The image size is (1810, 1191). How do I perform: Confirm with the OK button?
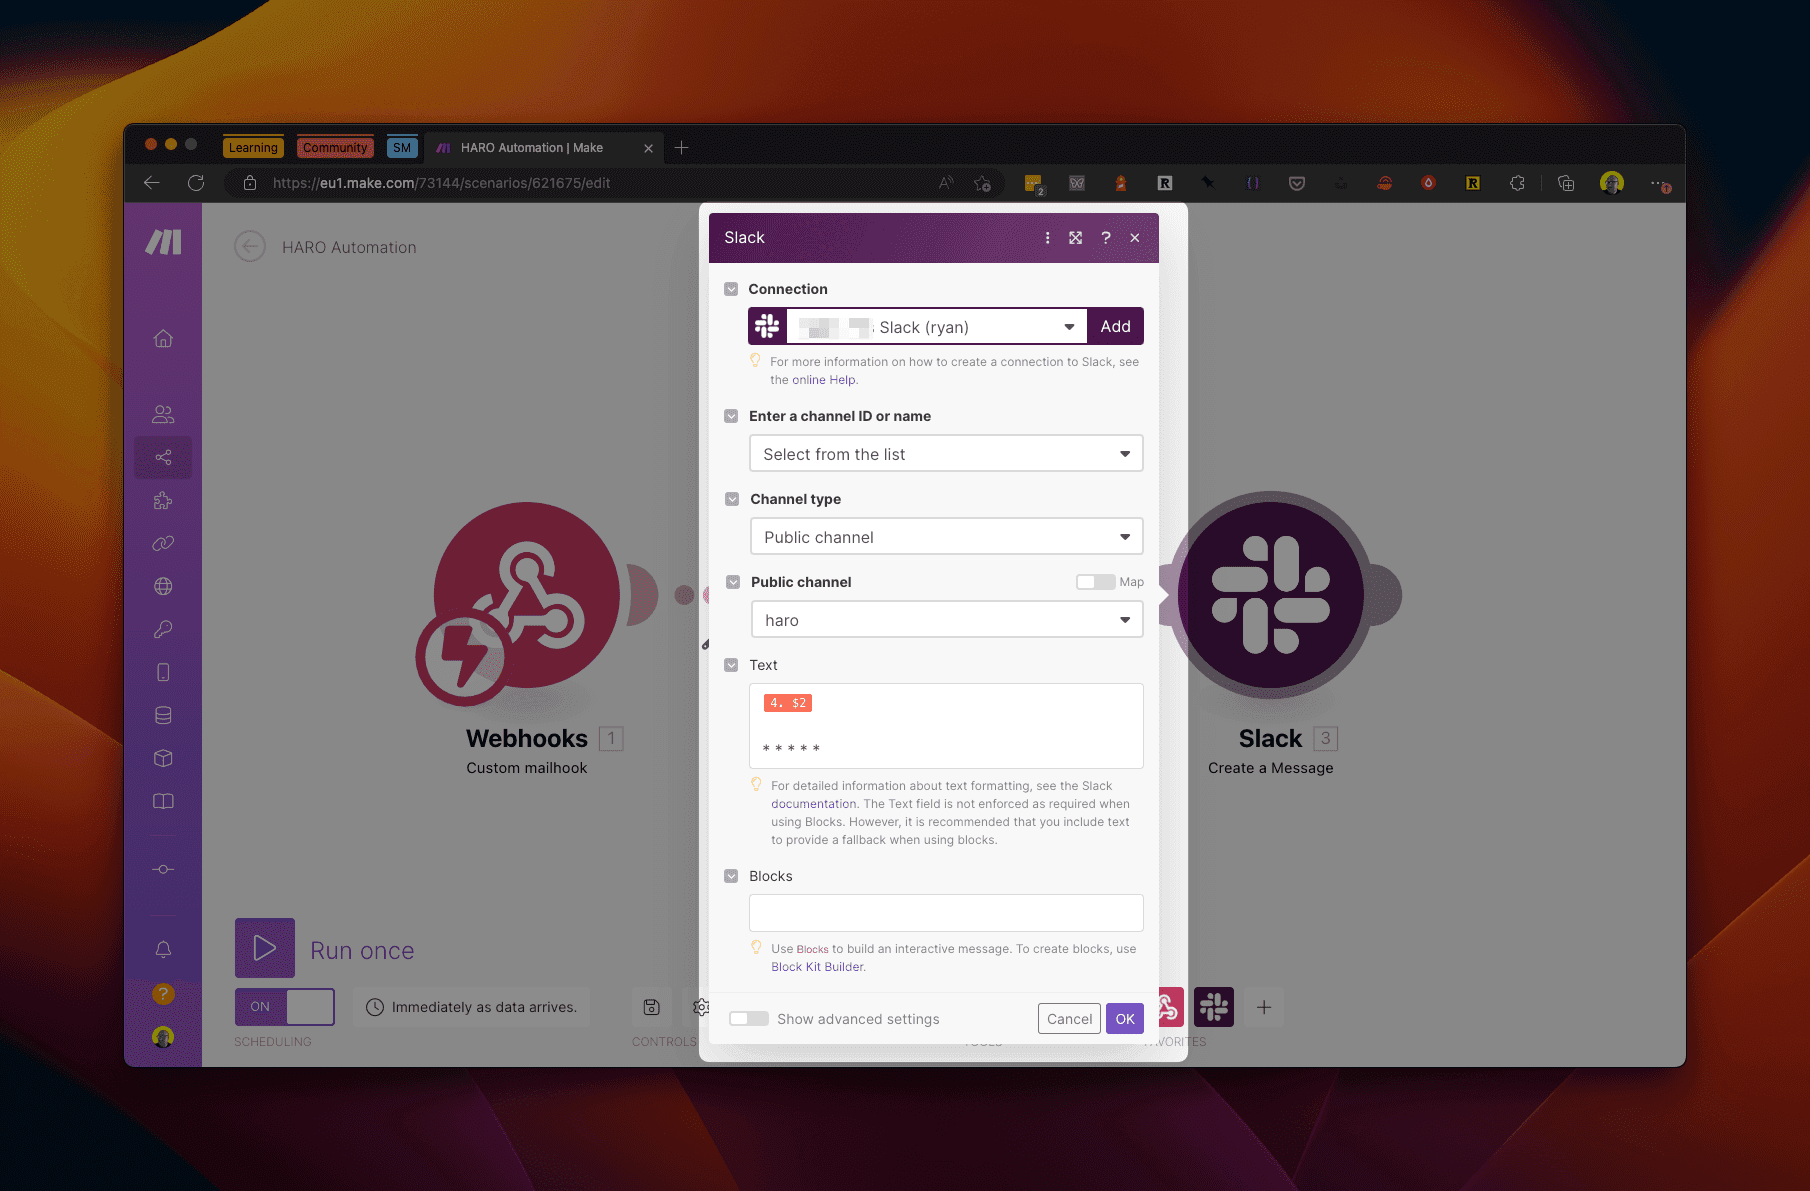[x=1125, y=1019]
